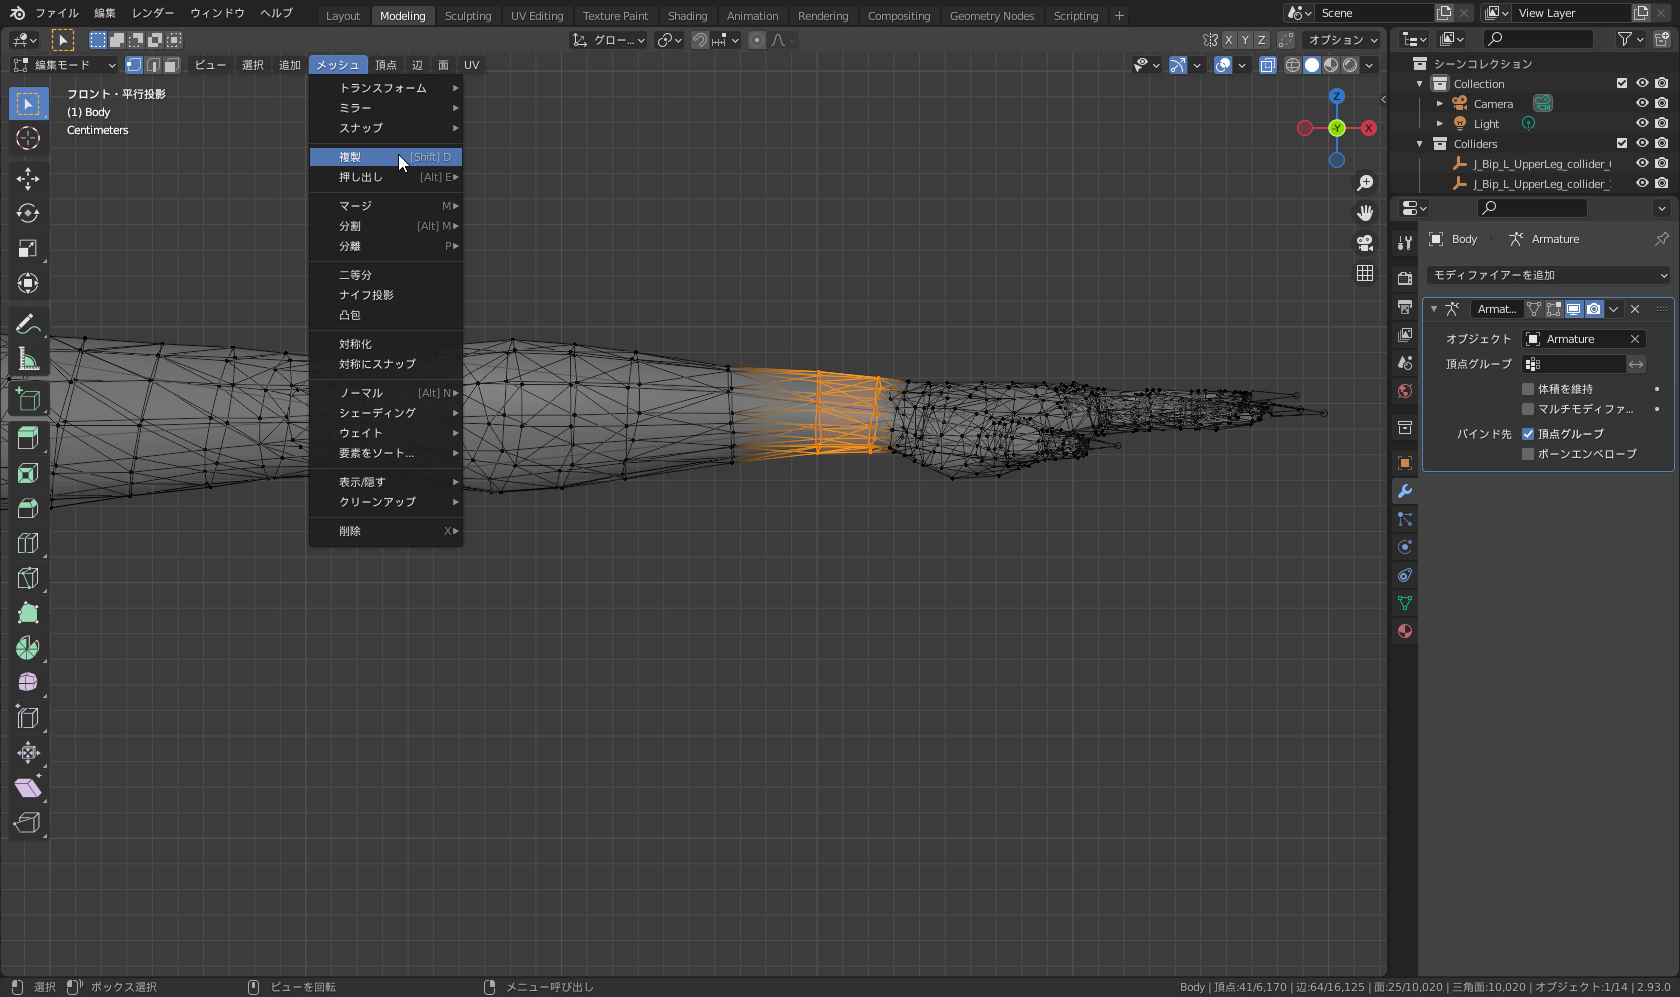The image size is (1680, 997).
Task: Hide the Camera object with eye icon
Action: pos(1641,103)
